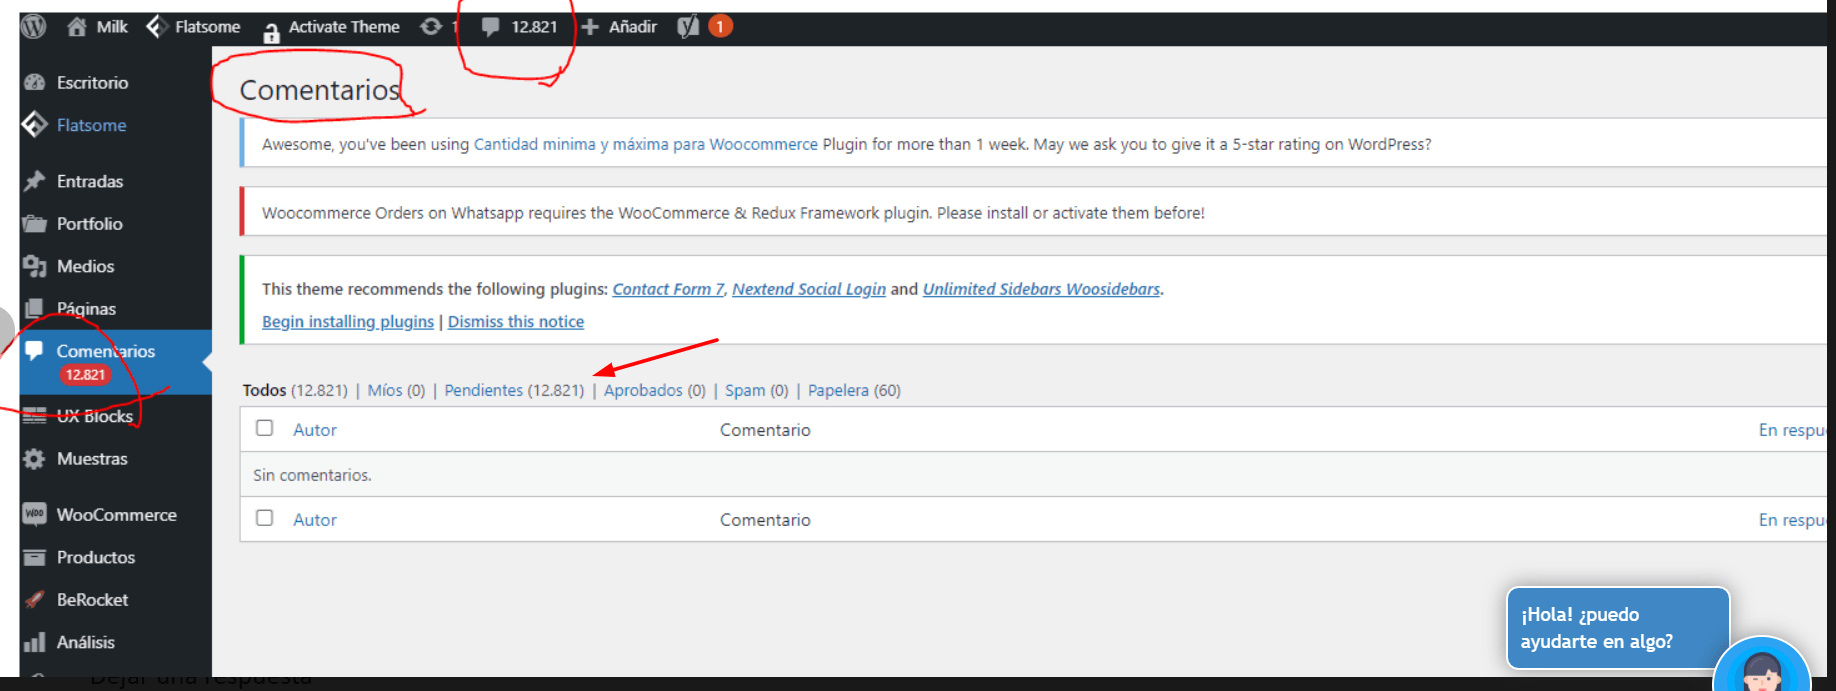Click the Flatsome label in the admin bar

(208, 27)
